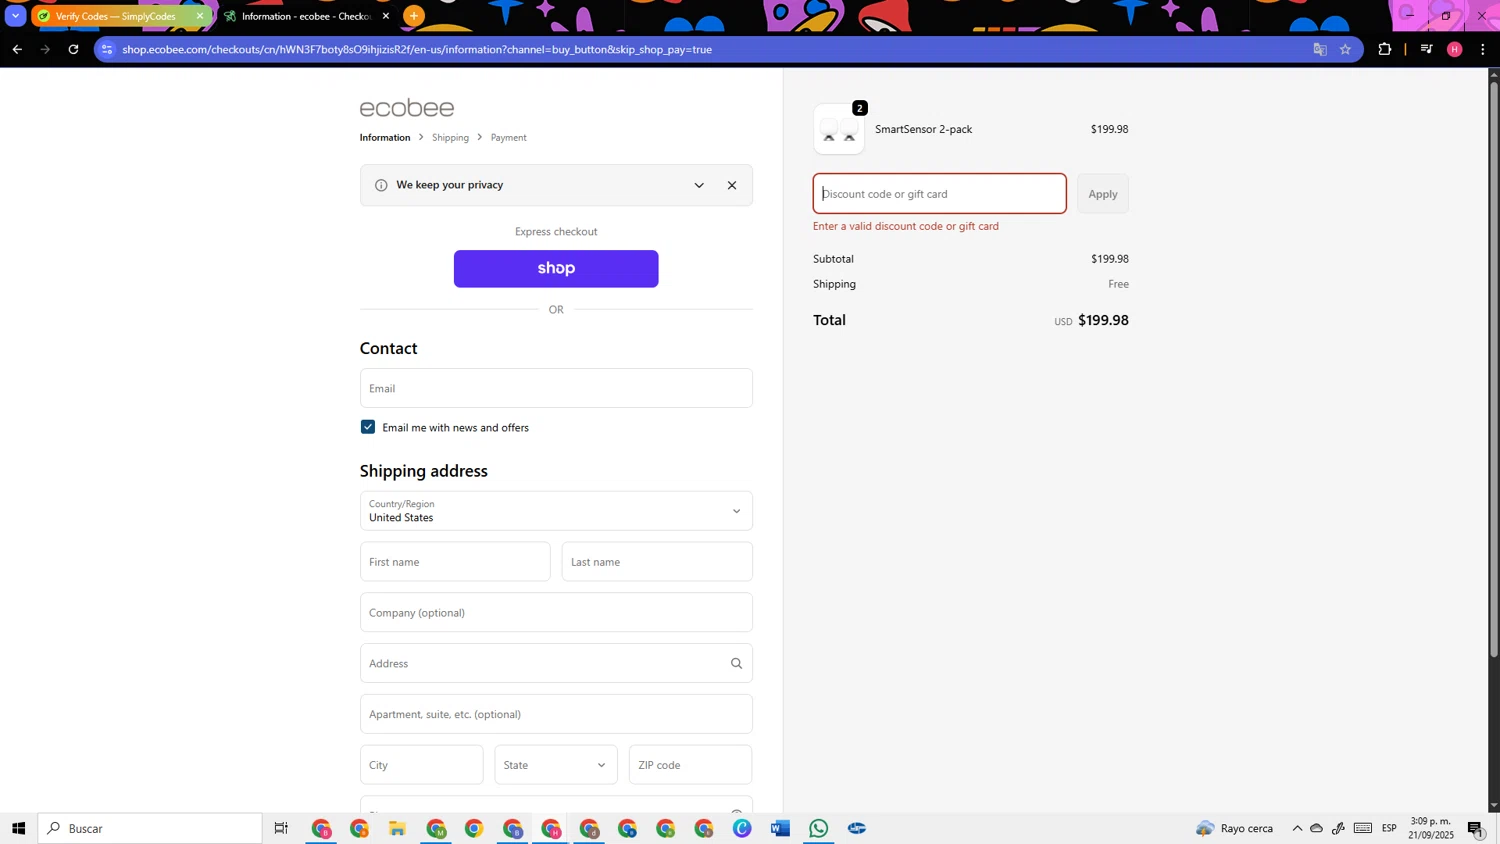Open the browser extensions puzzle icon

[x=1385, y=49]
